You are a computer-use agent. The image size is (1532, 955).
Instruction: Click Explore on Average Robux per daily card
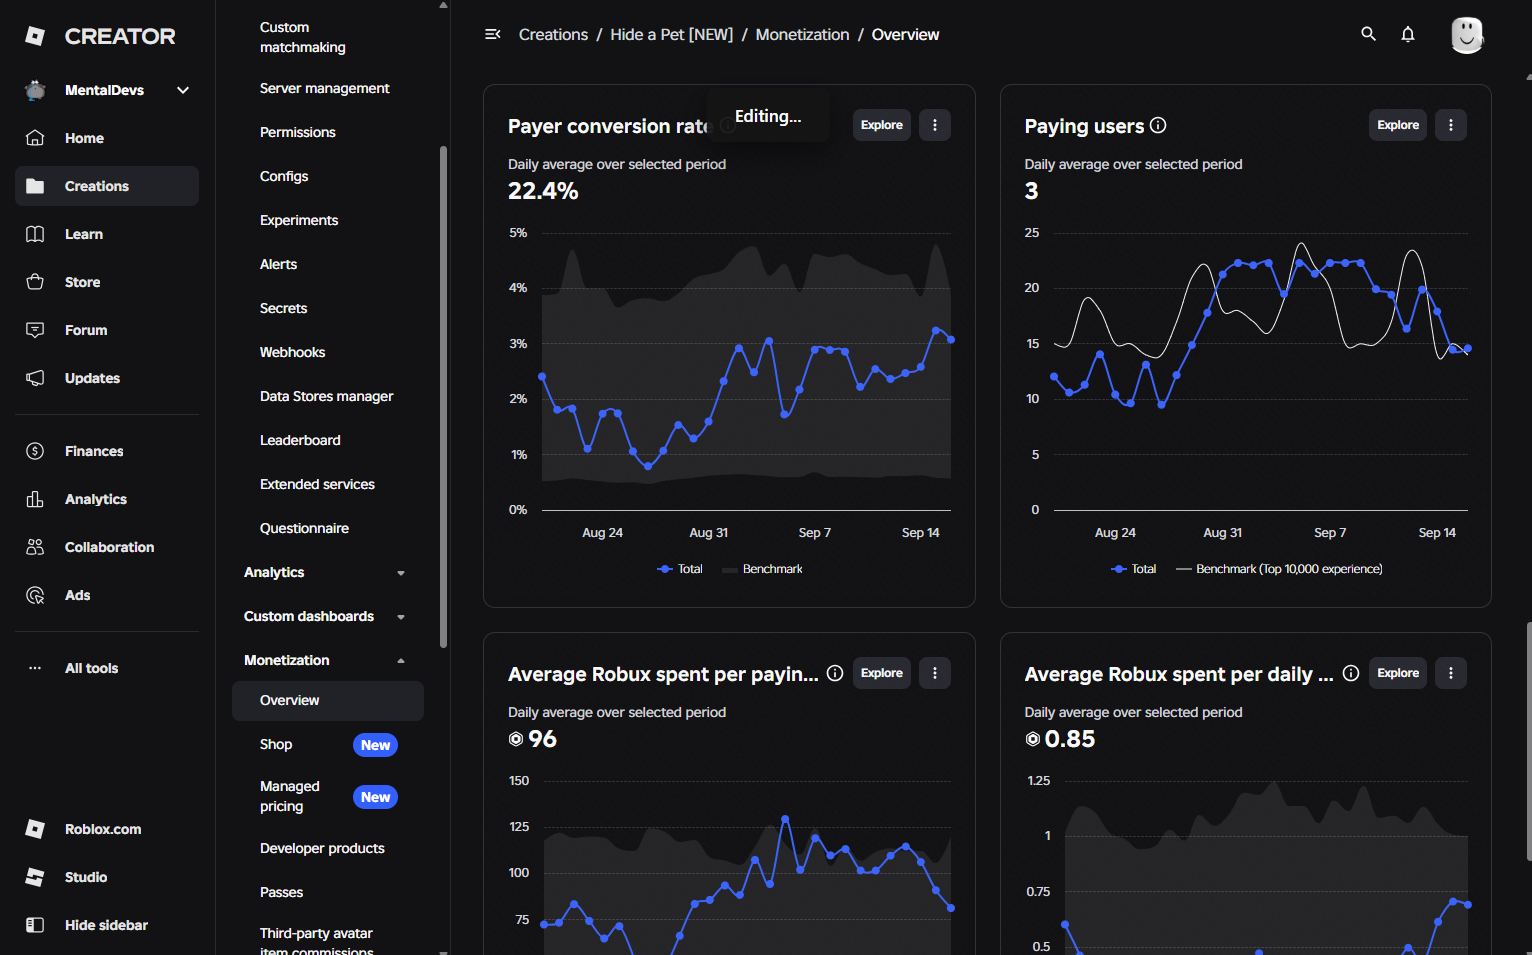pos(1398,673)
